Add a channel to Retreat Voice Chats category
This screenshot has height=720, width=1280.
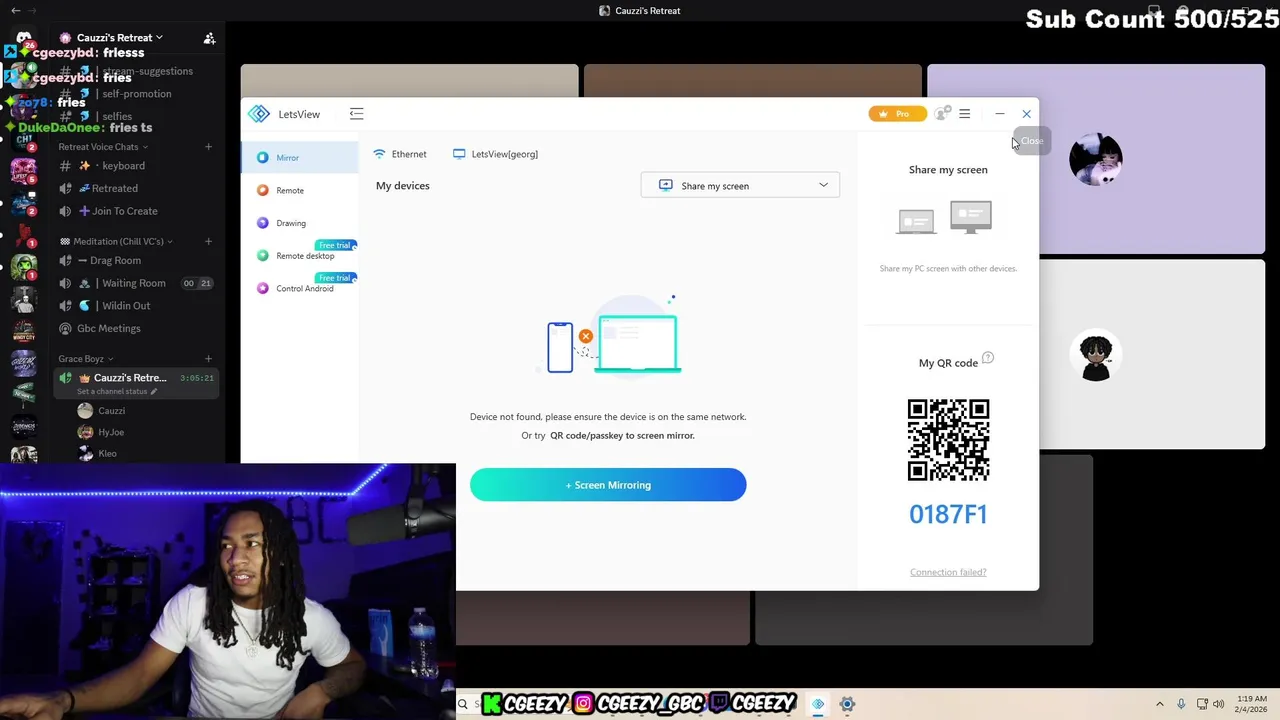[x=208, y=147]
